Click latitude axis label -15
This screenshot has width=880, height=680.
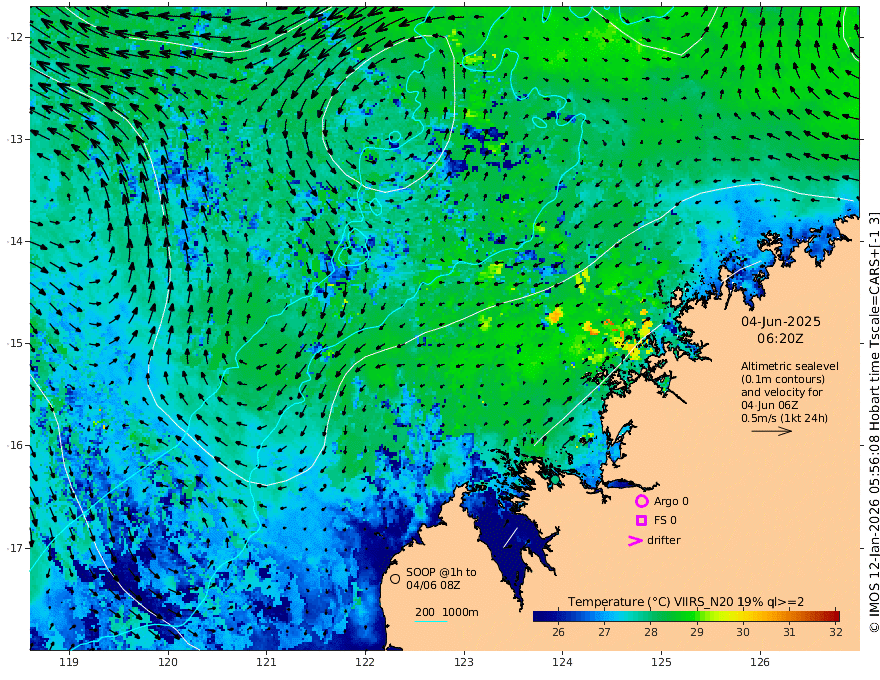pos(15,343)
